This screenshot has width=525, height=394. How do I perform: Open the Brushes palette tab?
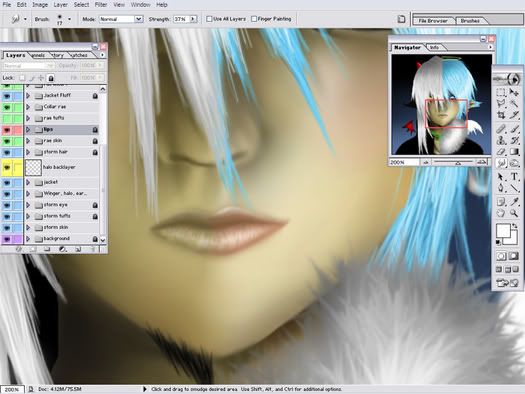470,21
